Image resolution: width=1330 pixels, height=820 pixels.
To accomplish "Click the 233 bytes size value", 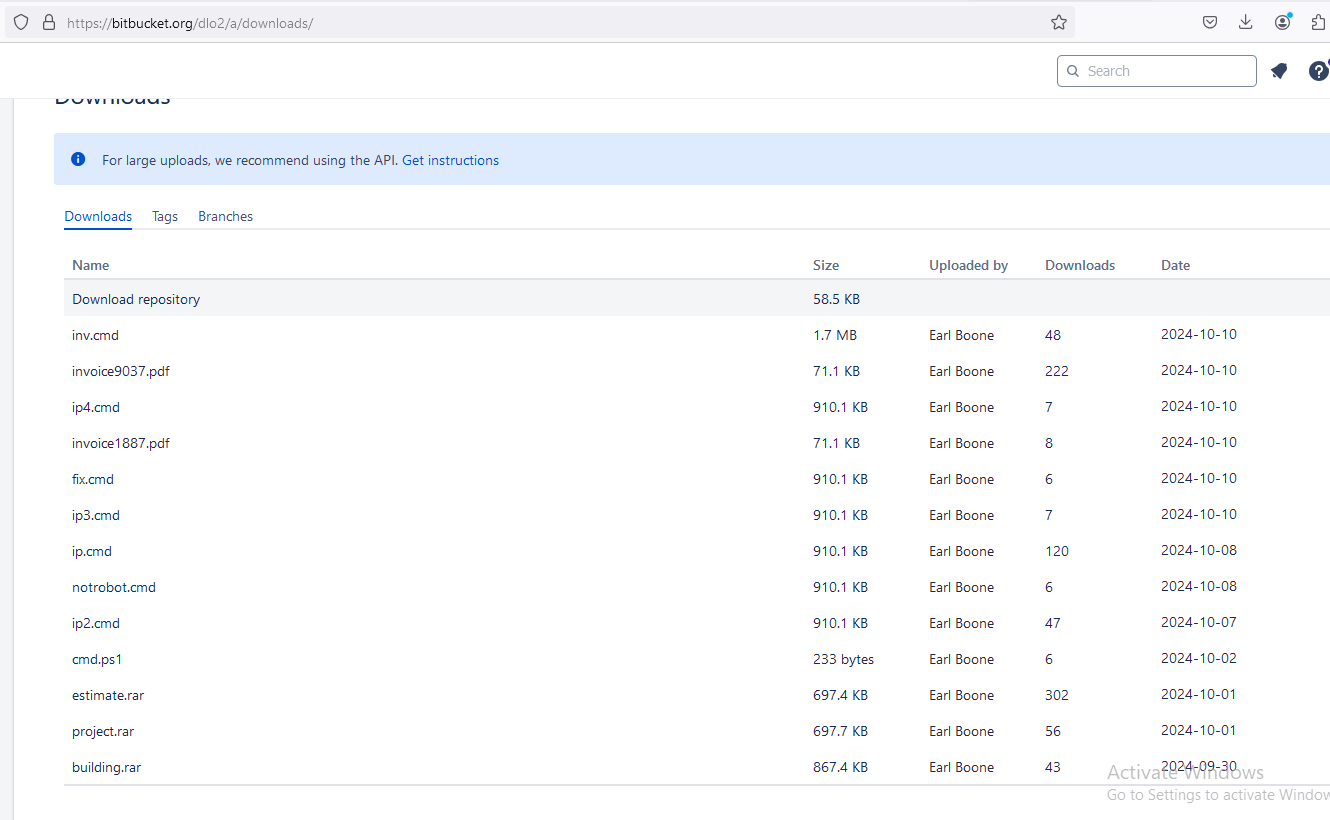I will pos(843,659).
